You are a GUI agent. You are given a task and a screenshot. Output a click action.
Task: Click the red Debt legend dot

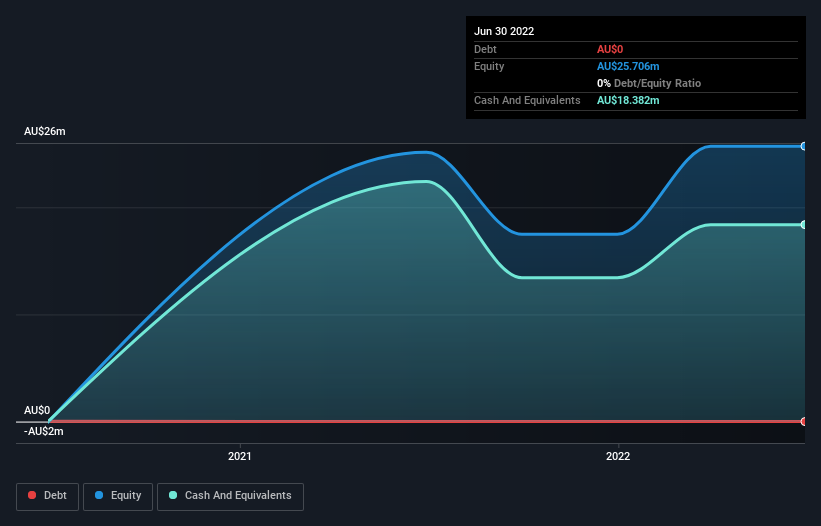click(32, 495)
